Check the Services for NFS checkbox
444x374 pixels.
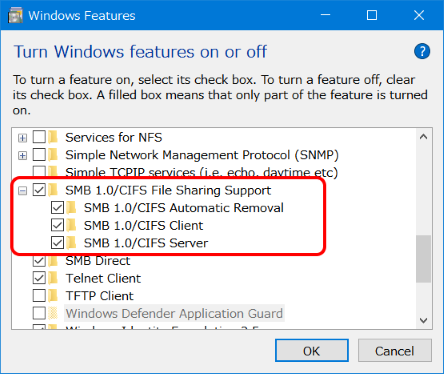(39, 137)
